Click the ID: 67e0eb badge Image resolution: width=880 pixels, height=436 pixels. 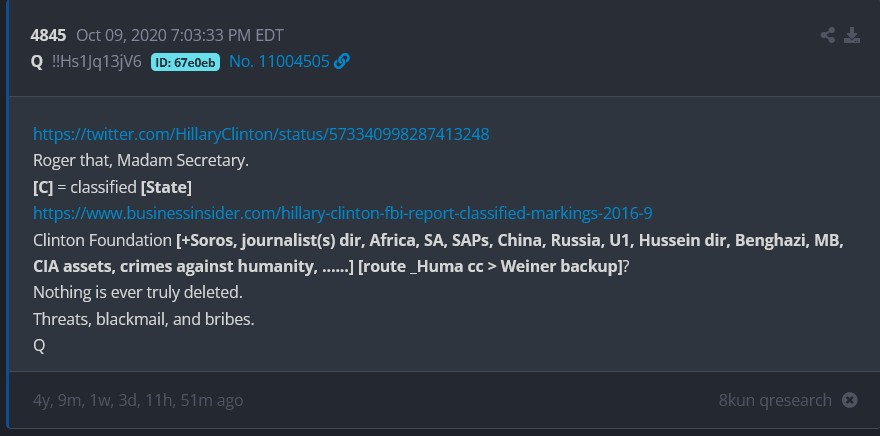pos(185,62)
